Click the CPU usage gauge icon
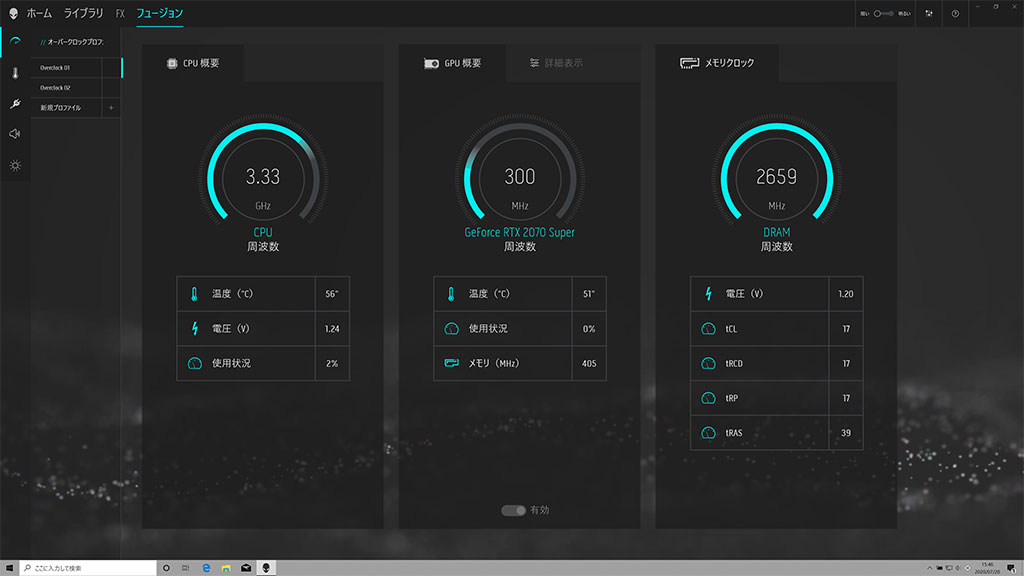Screen dimensions: 1024x576 [195, 363]
